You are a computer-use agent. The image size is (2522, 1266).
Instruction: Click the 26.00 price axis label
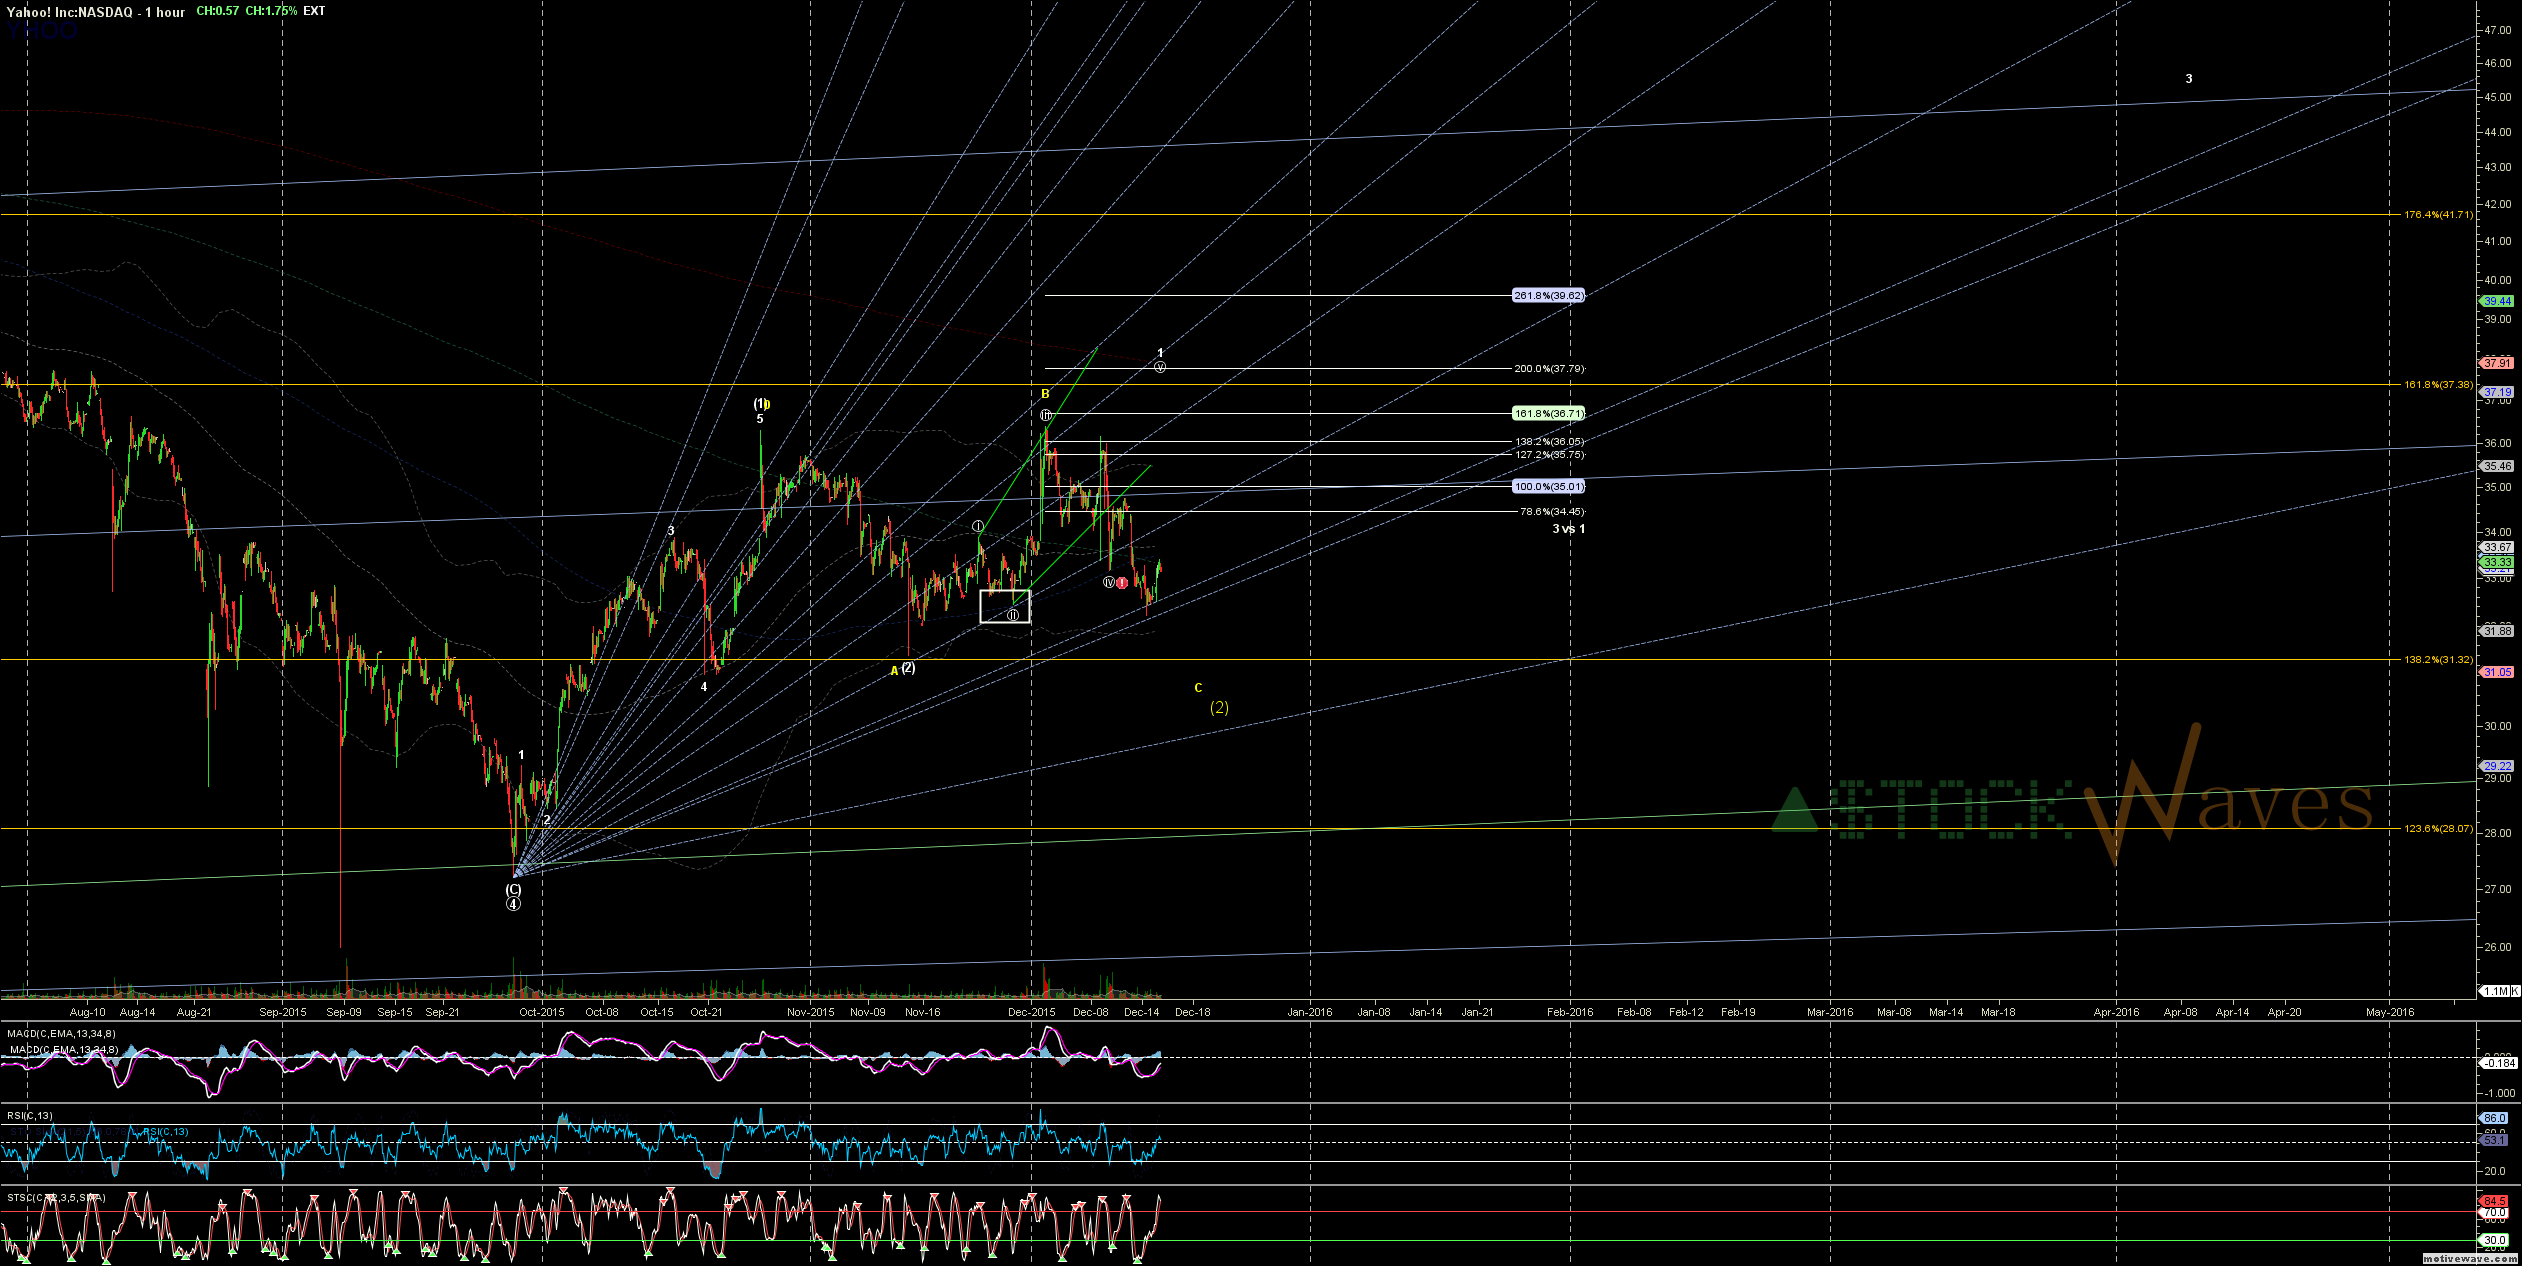pos(2497,948)
